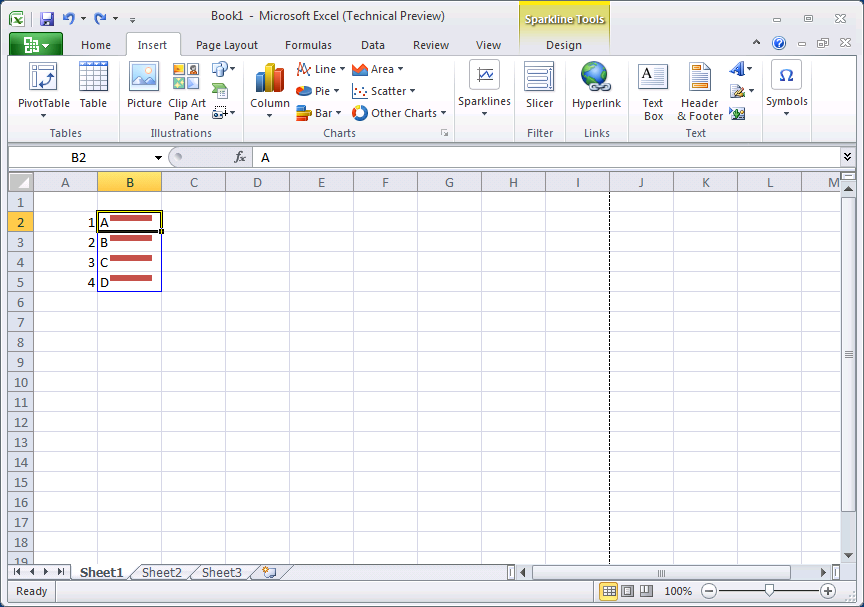Switch to the Review tab
Viewport: 864px width, 607px height.
[430, 45]
